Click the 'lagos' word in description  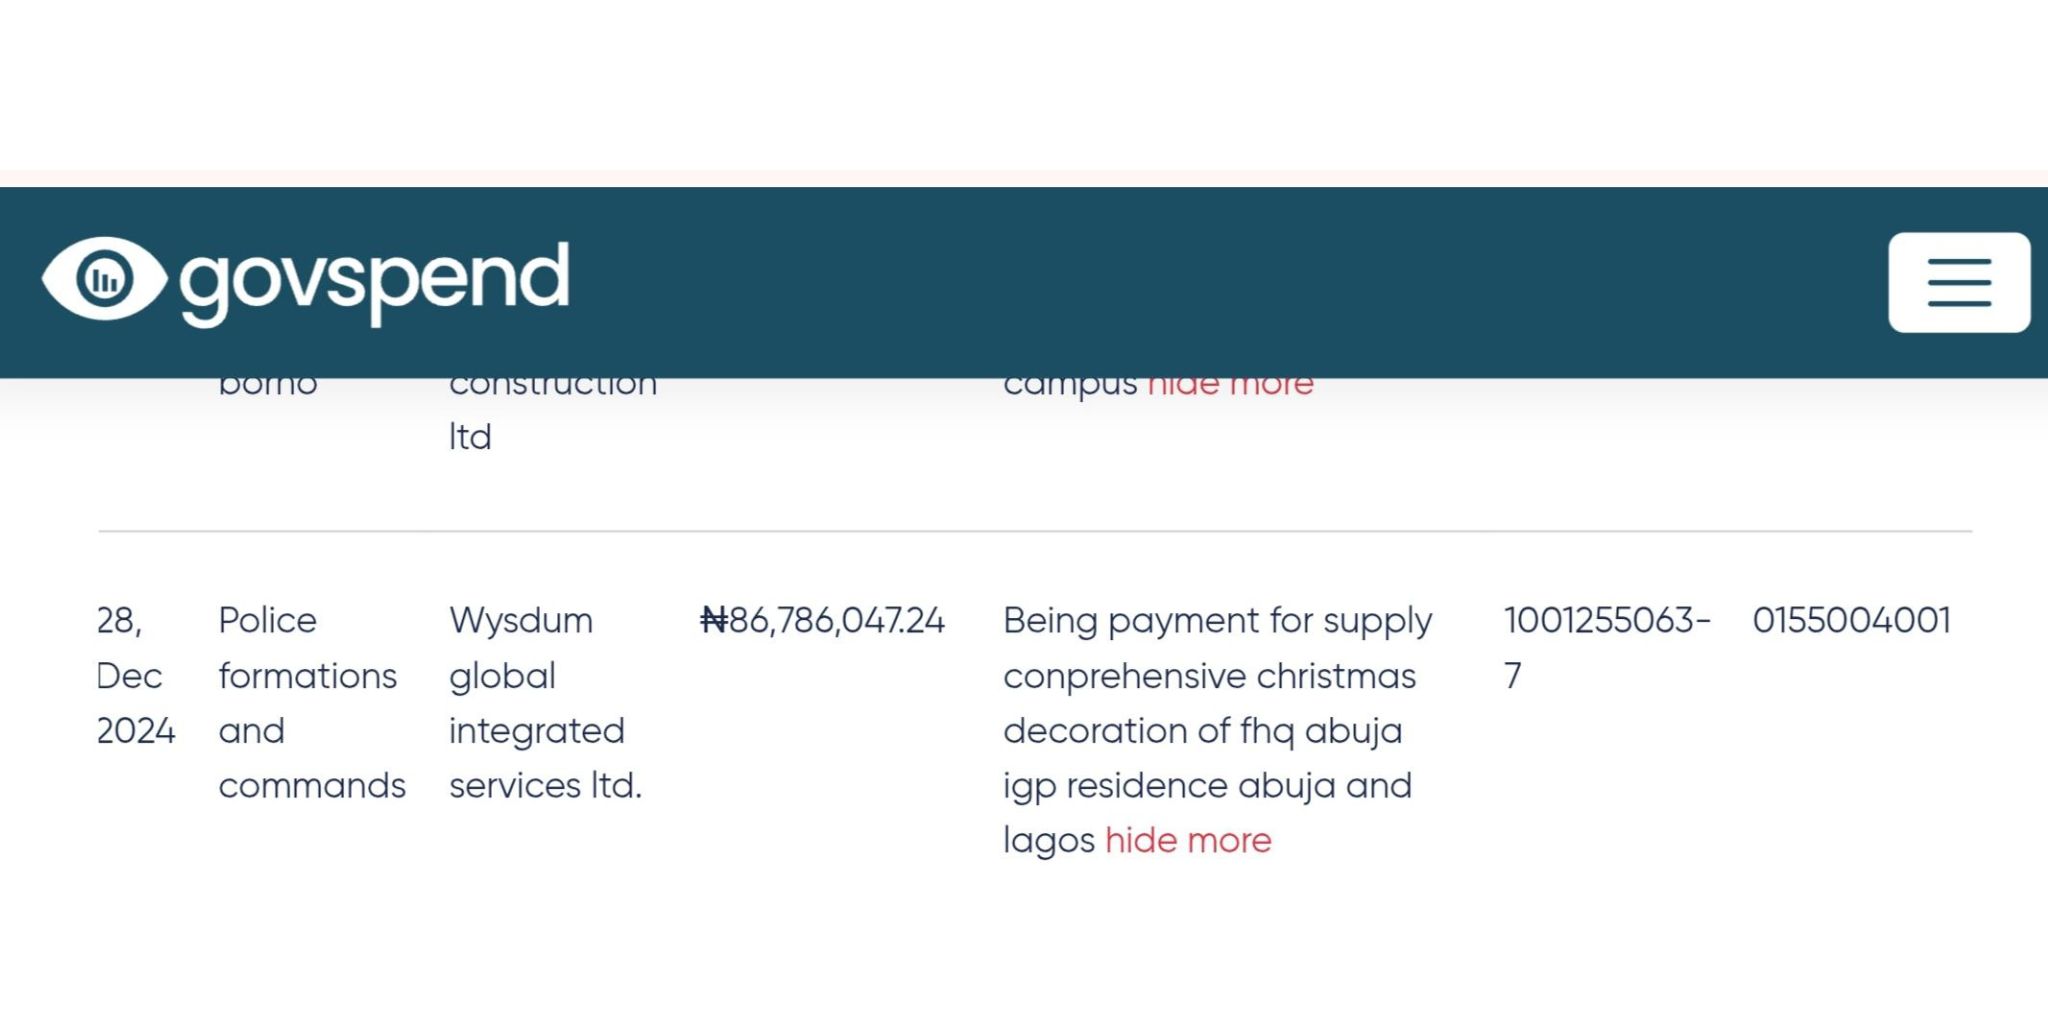(1049, 841)
